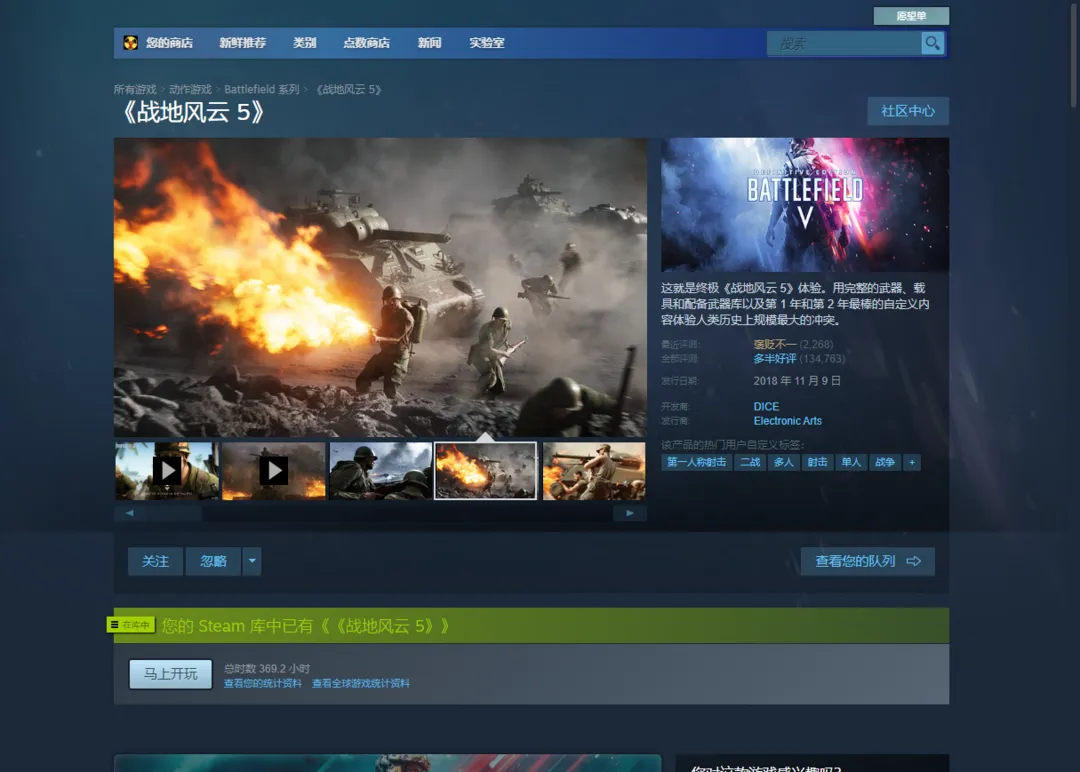This screenshot has height=772, width=1080.
Task: Play the second trailer thumbnail
Action: click(x=273, y=470)
